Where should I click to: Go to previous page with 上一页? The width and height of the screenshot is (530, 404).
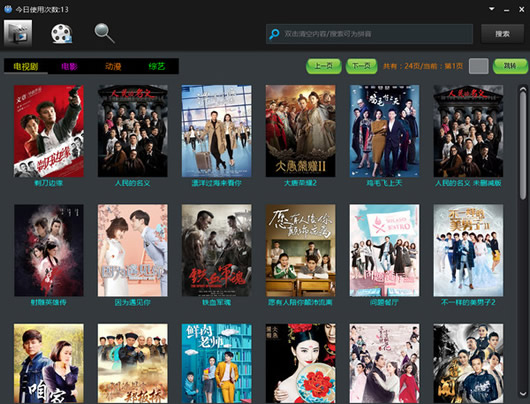(324, 66)
